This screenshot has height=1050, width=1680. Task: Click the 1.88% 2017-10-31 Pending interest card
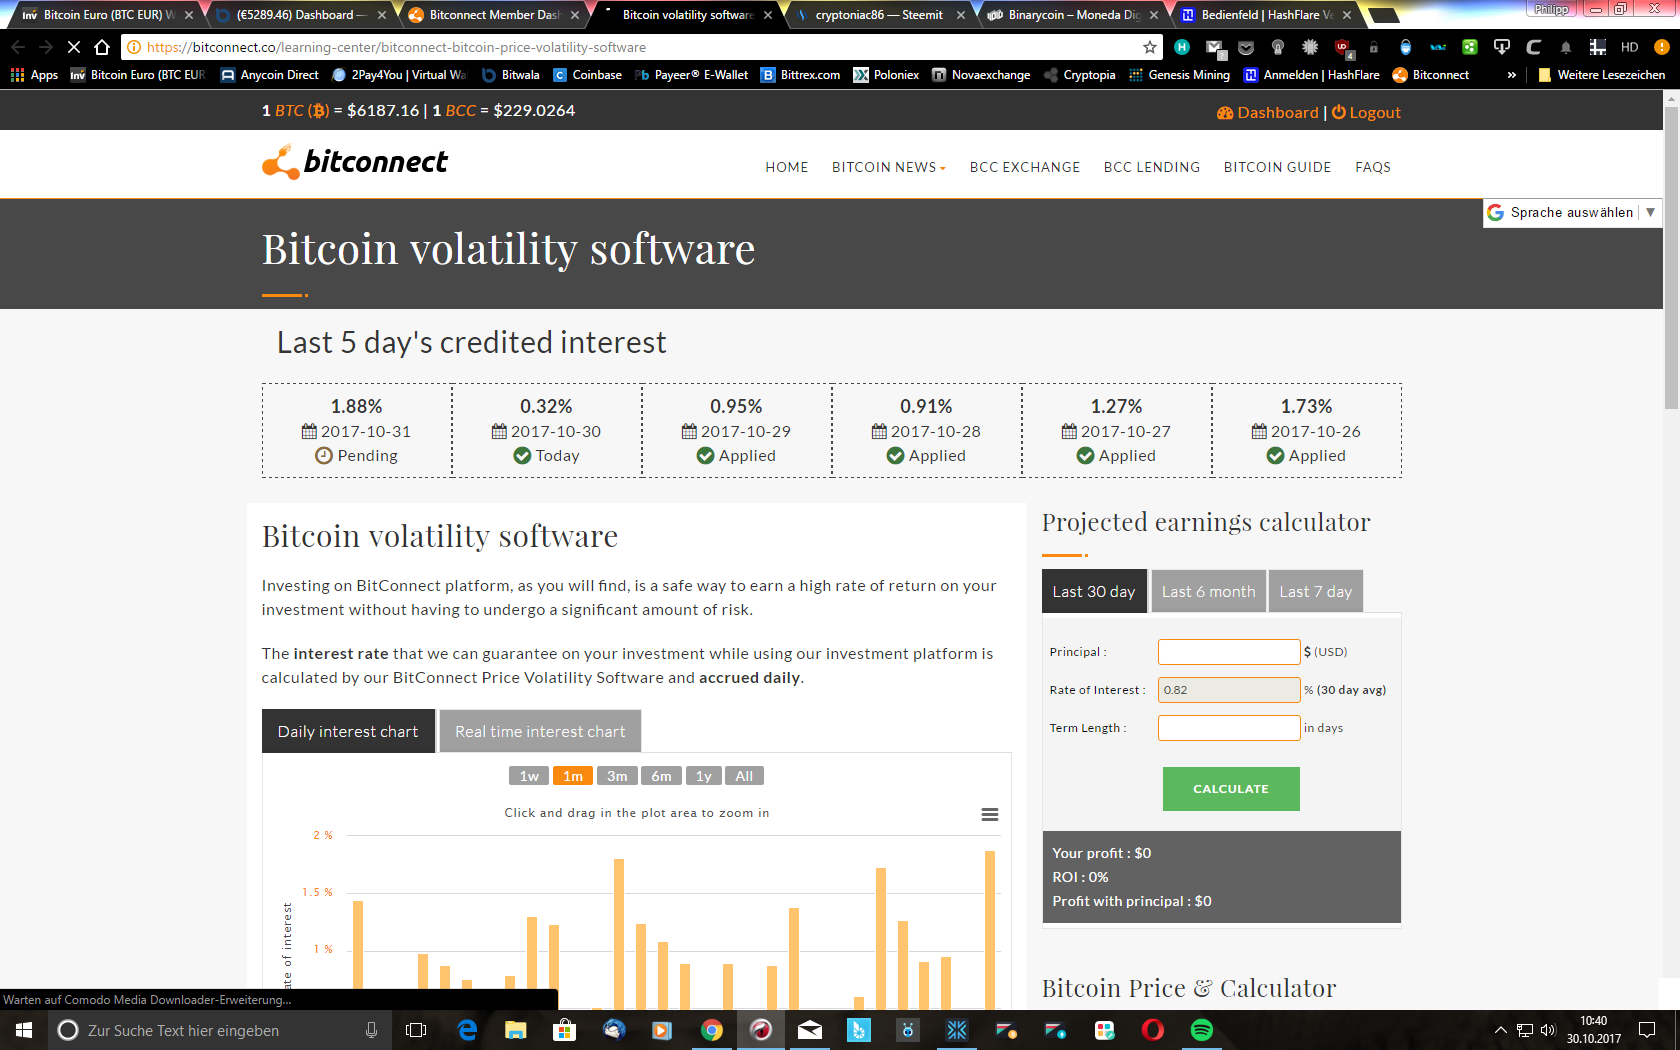point(357,431)
